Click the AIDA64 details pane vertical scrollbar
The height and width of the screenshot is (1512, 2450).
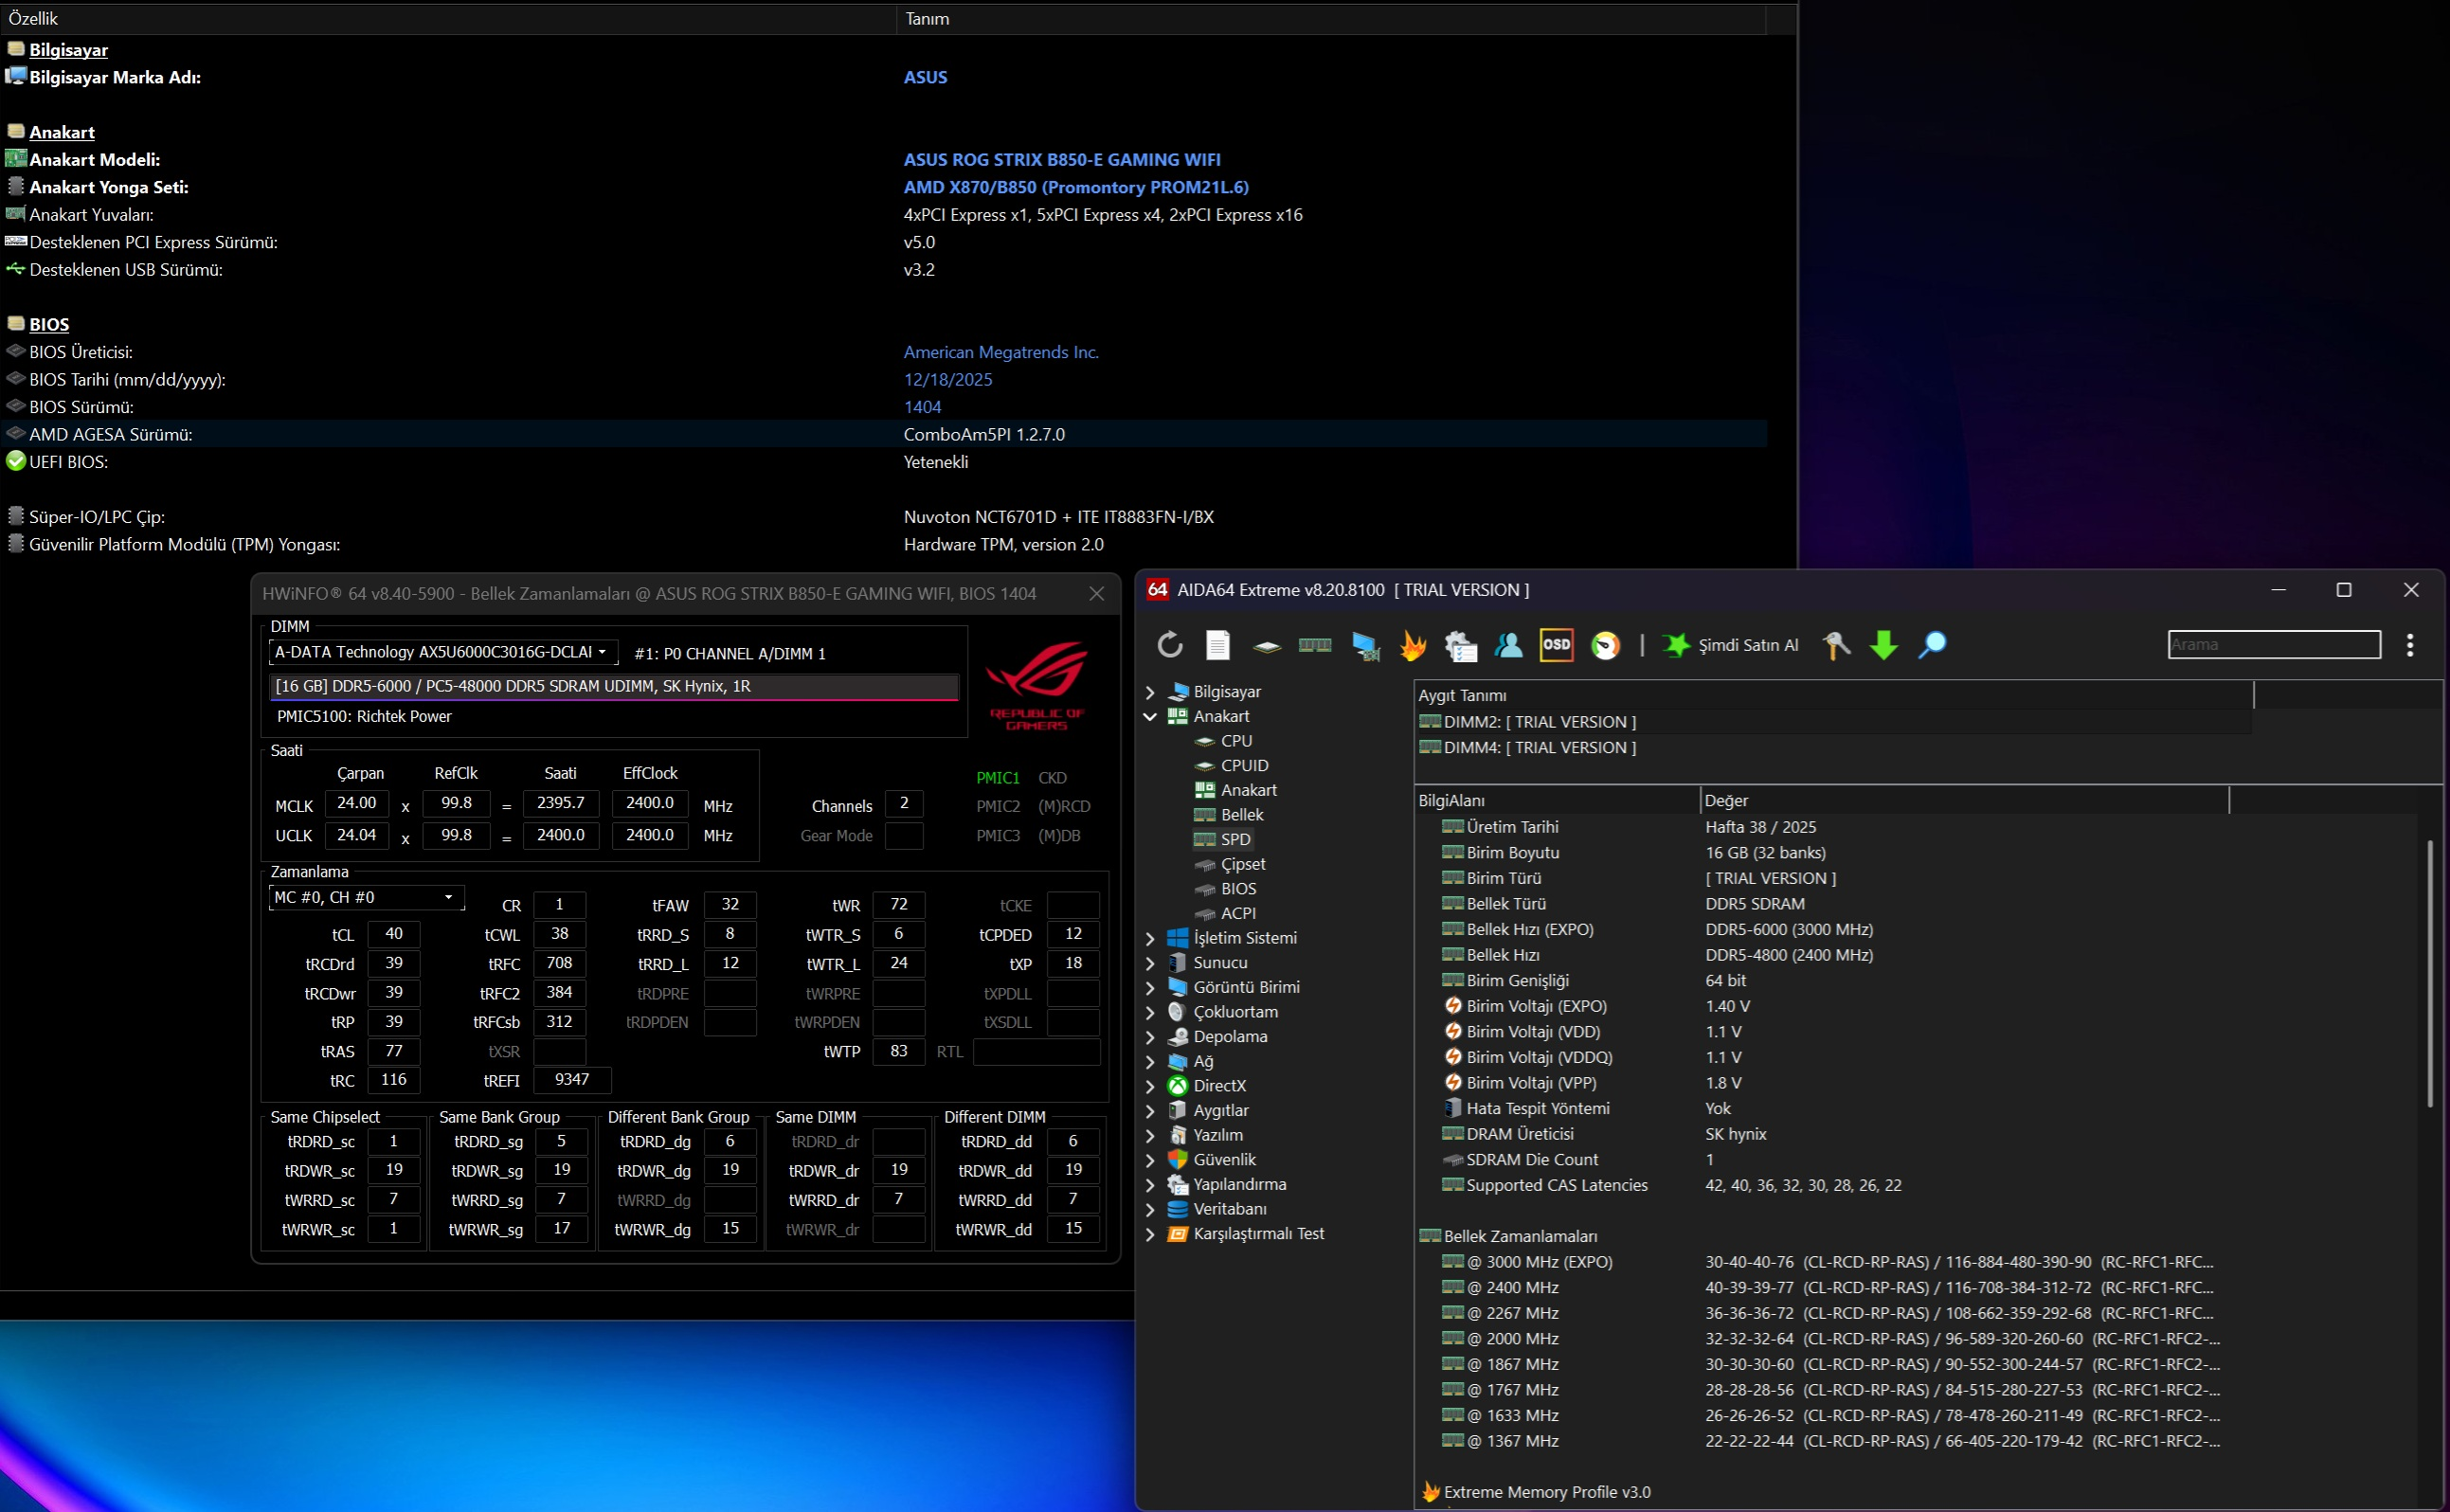point(2430,975)
